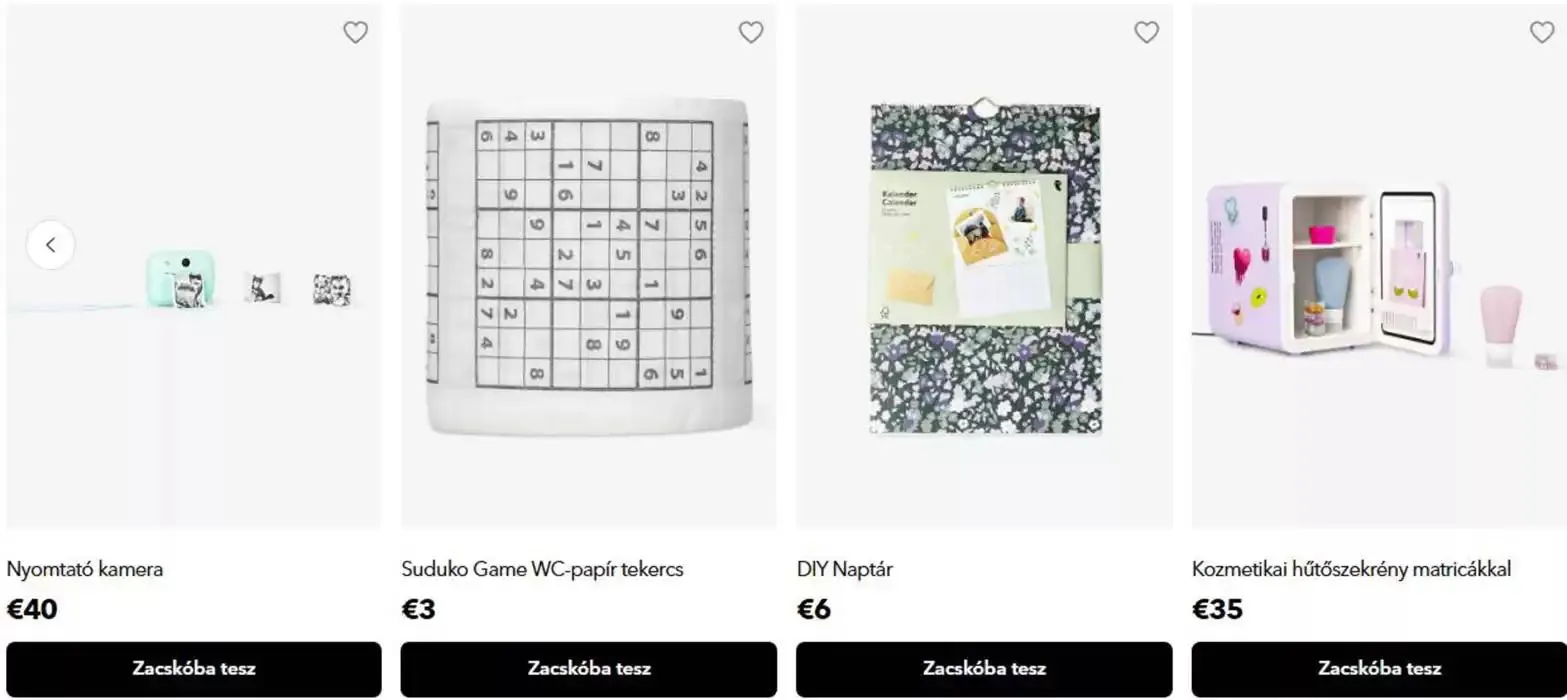
Task: Add DIY Naptár to bag
Action: pos(984,669)
